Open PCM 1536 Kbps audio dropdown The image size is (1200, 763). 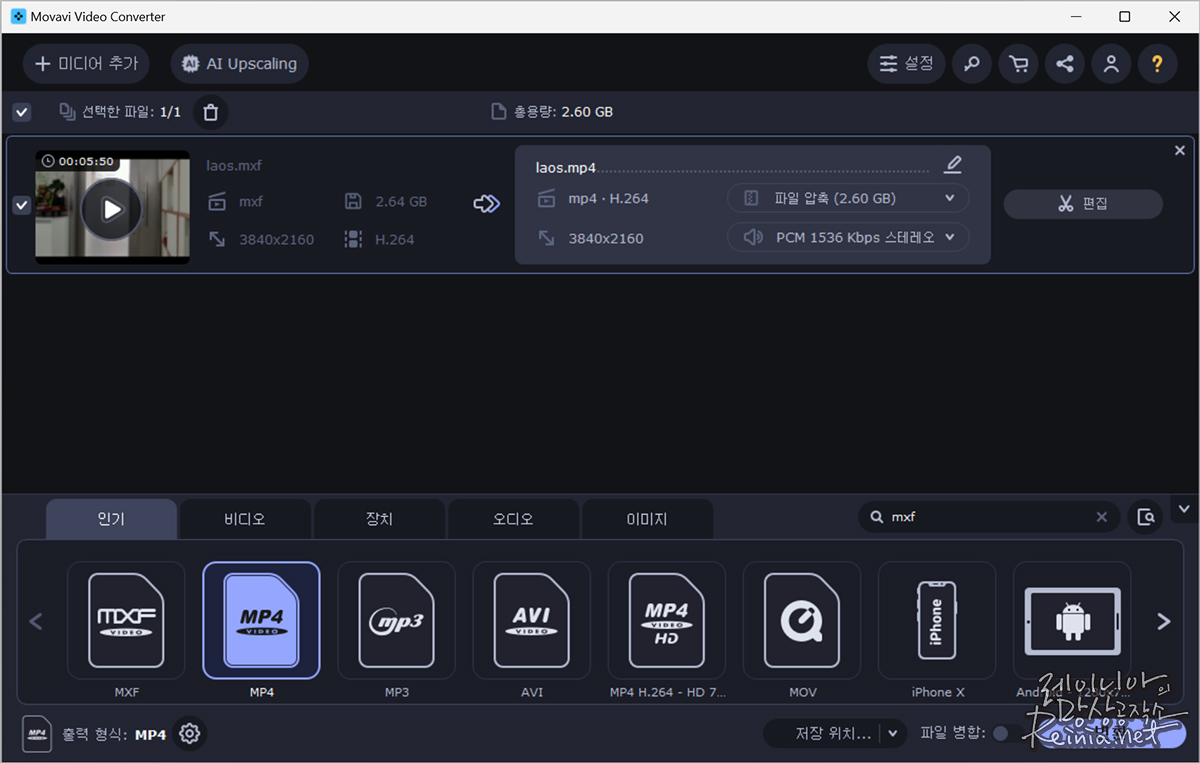click(848, 237)
